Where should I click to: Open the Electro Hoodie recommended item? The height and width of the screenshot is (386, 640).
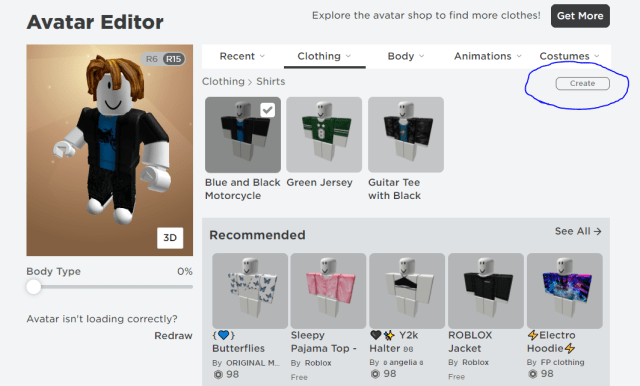(x=564, y=291)
